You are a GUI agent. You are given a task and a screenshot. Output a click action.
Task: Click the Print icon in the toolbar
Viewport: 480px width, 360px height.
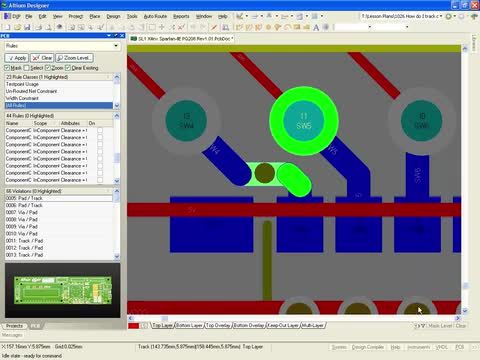[39, 27]
